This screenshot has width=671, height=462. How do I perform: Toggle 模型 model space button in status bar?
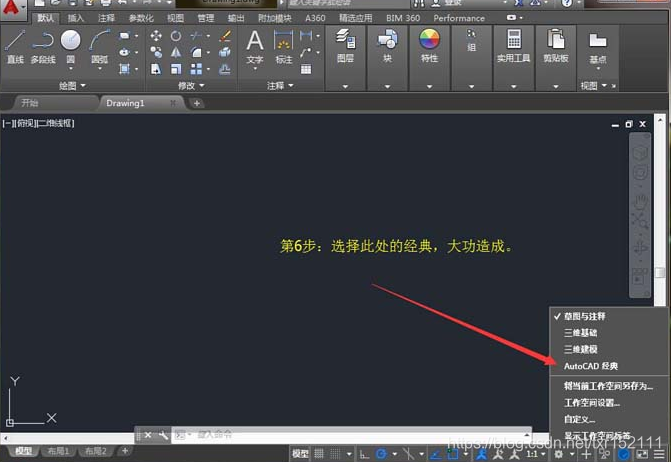pos(300,453)
